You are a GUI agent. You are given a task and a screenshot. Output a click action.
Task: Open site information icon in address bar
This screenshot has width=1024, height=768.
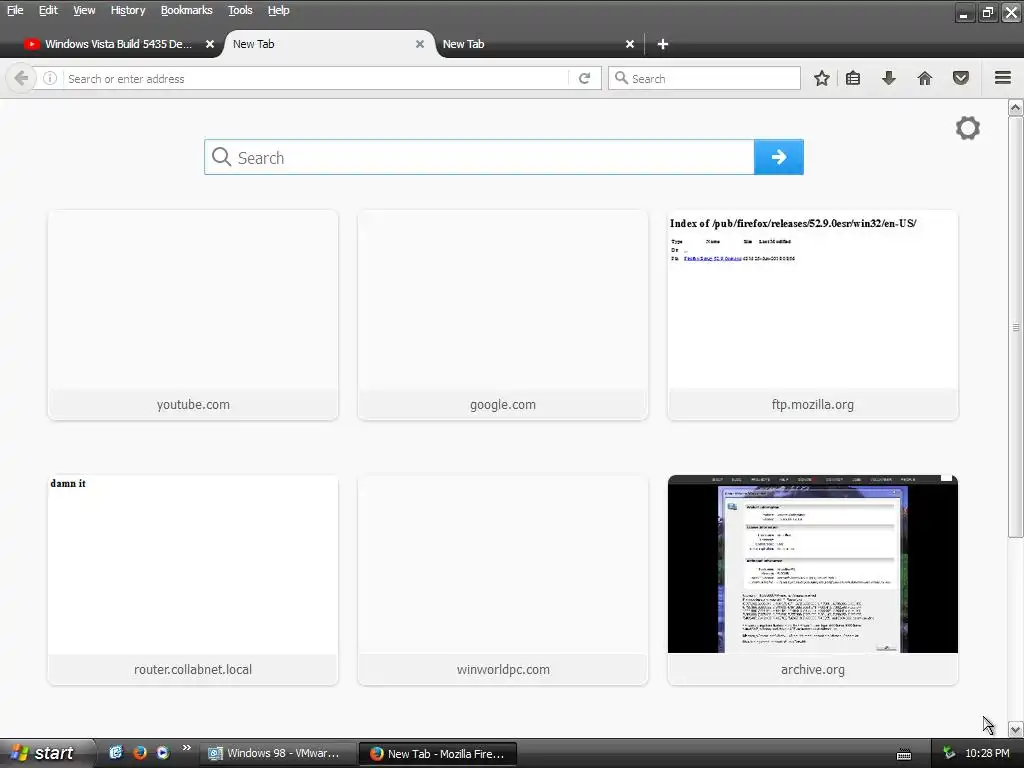pyautogui.click(x=50, y=78)
